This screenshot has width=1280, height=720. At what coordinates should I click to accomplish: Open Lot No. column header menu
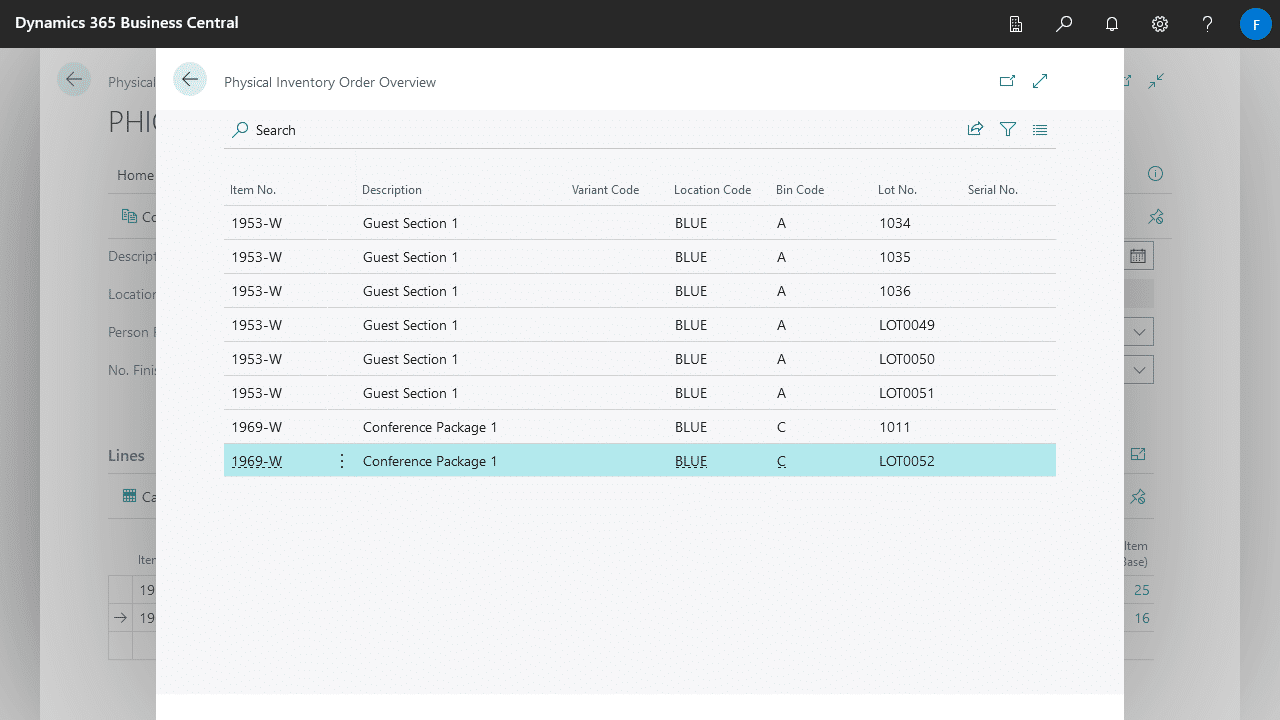(897, 190)
